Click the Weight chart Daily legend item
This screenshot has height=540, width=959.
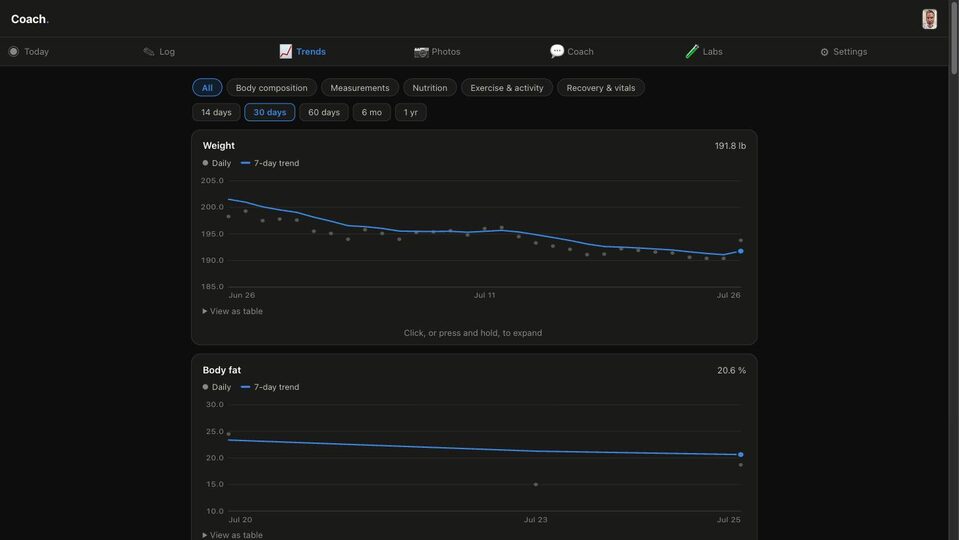coord(217,163)
